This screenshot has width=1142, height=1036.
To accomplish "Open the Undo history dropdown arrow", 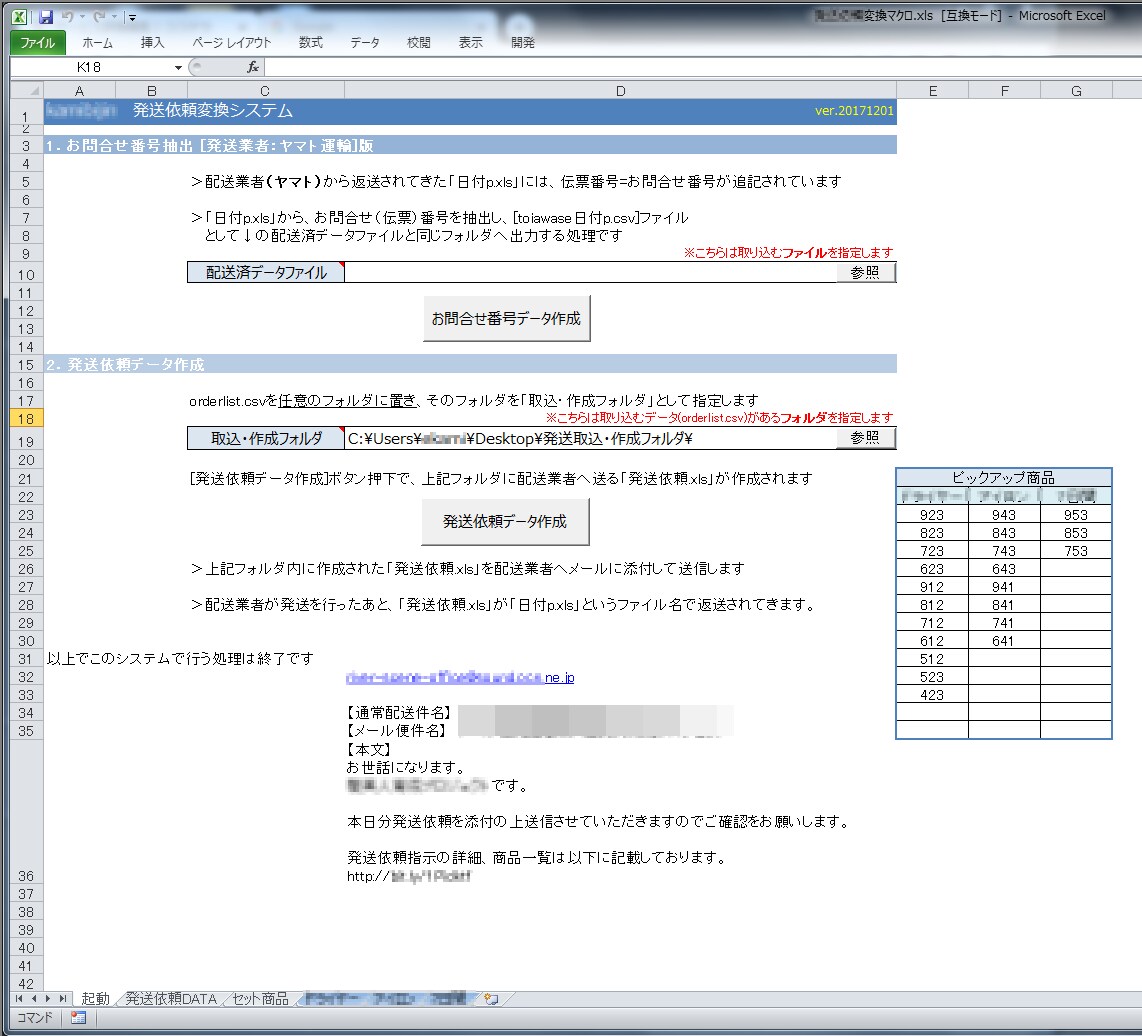I will click(x=82, y=16).
